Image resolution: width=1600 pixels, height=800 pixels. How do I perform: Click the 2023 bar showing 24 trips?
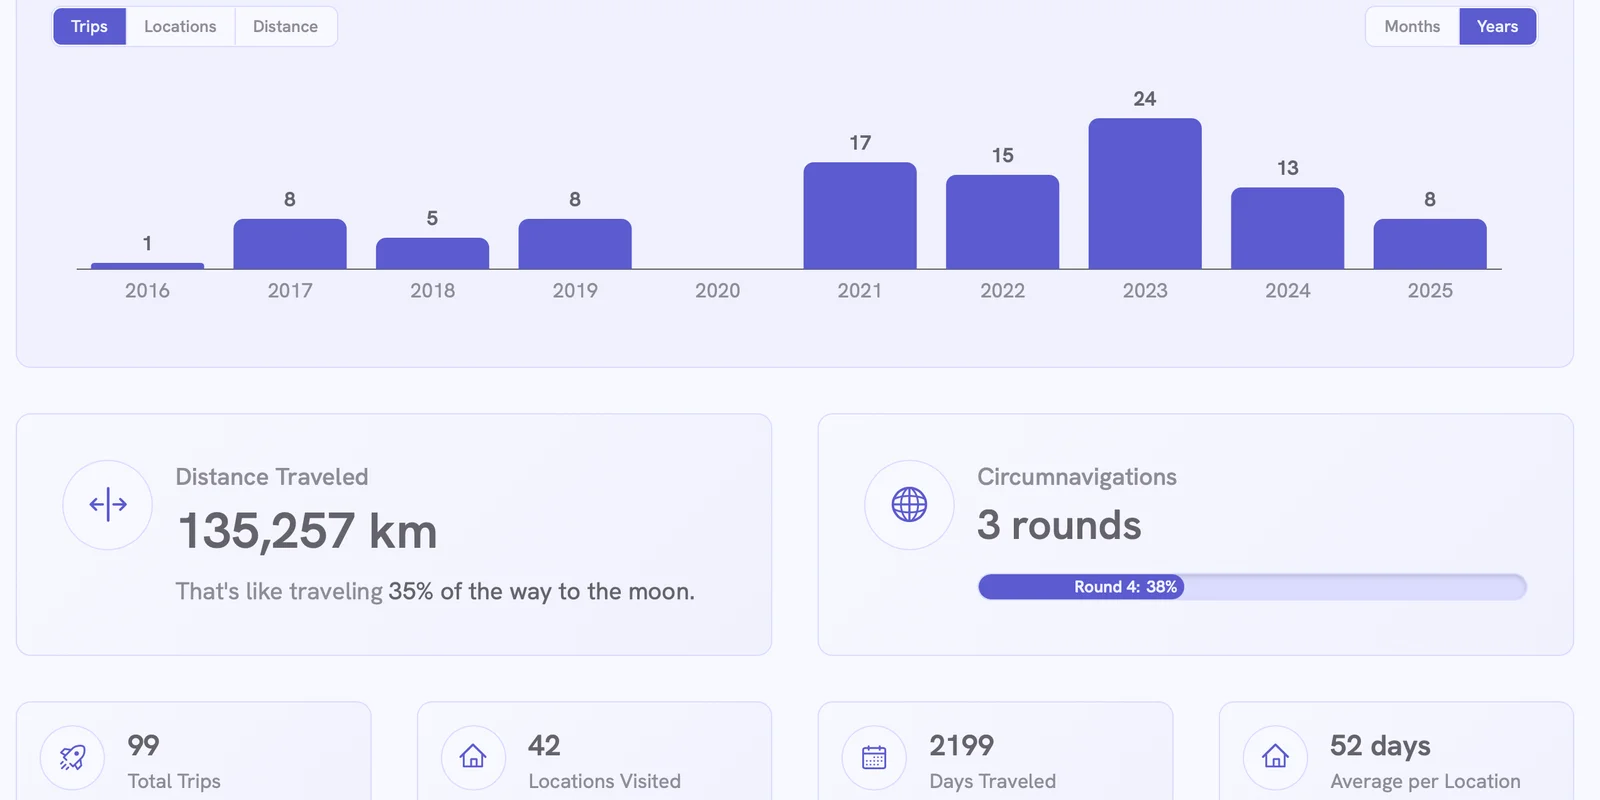point(1145,193)
